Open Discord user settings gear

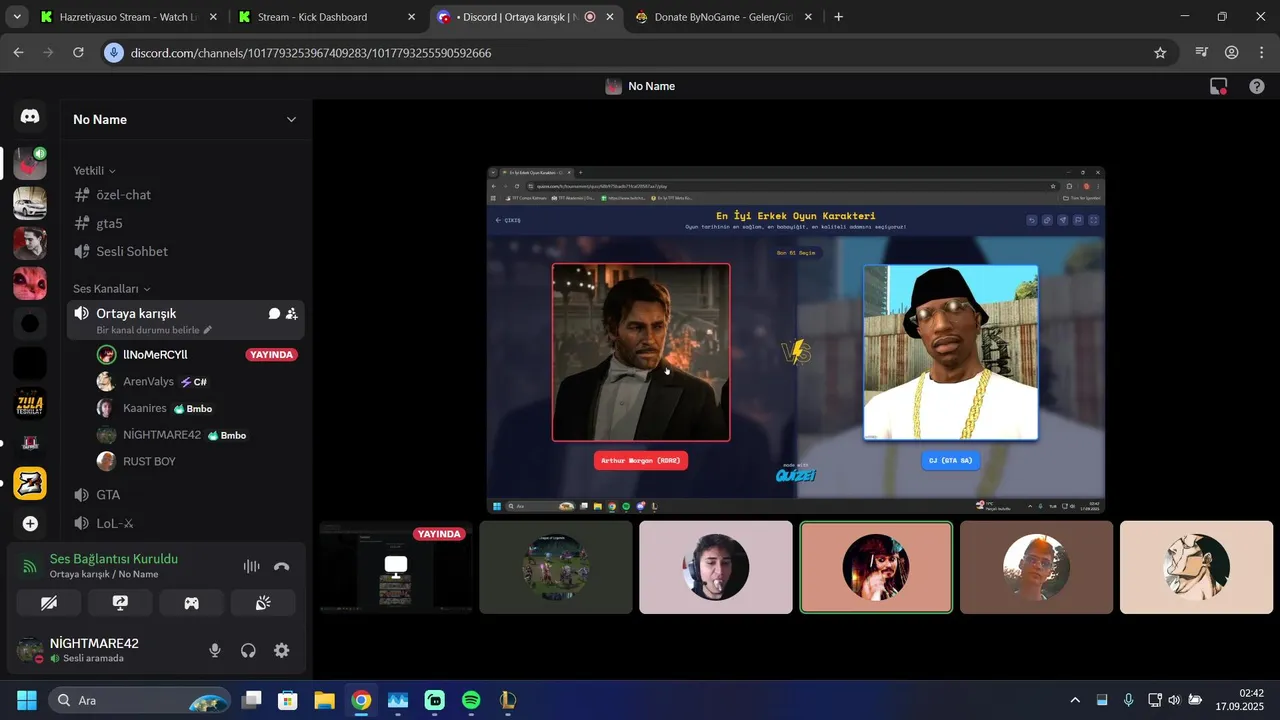(282, 650)
